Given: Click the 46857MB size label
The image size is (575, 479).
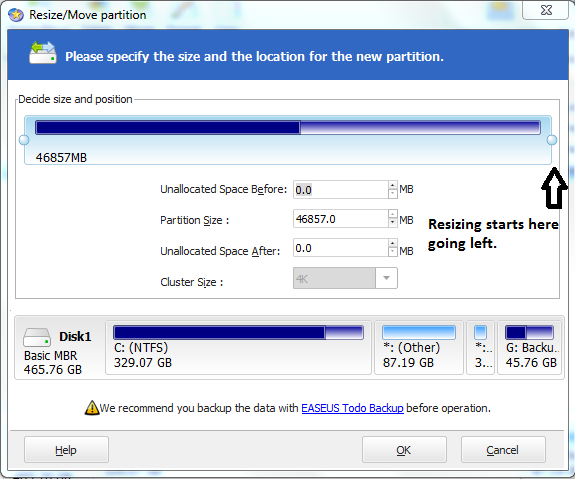Looking at the screenshot, I should pyautogui.click(x=61, y=158).
